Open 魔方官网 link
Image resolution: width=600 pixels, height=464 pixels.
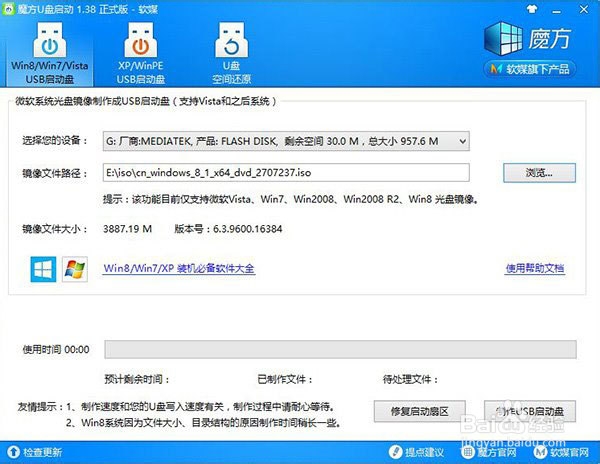(497, 453)
